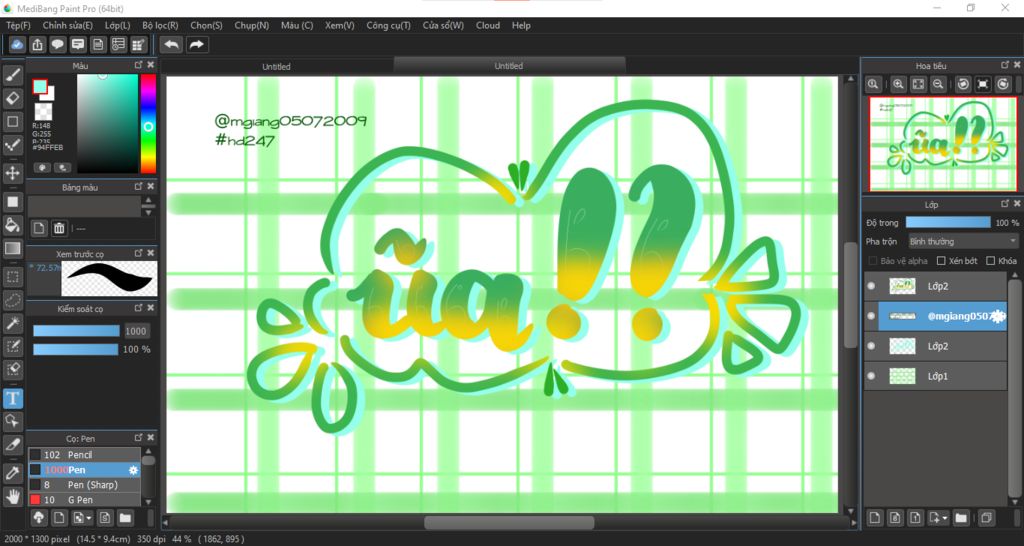Screen dimensions: 1024x546
Task: Select the Magic Wand tool
Action: tap(13, 323)
